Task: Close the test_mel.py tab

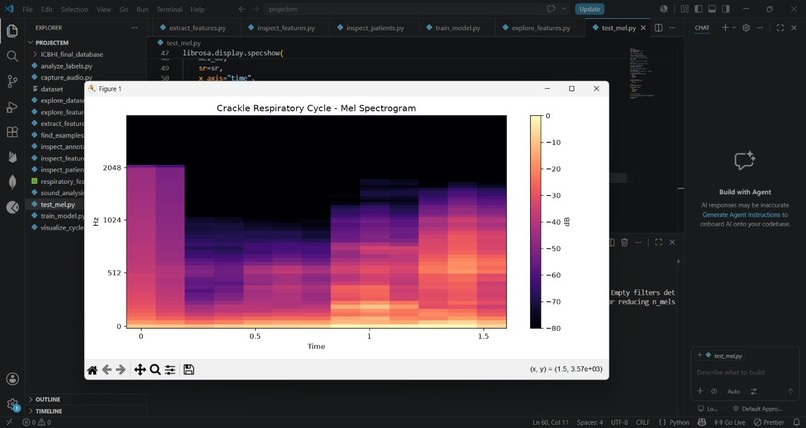Action: click(x=643, y=28)
